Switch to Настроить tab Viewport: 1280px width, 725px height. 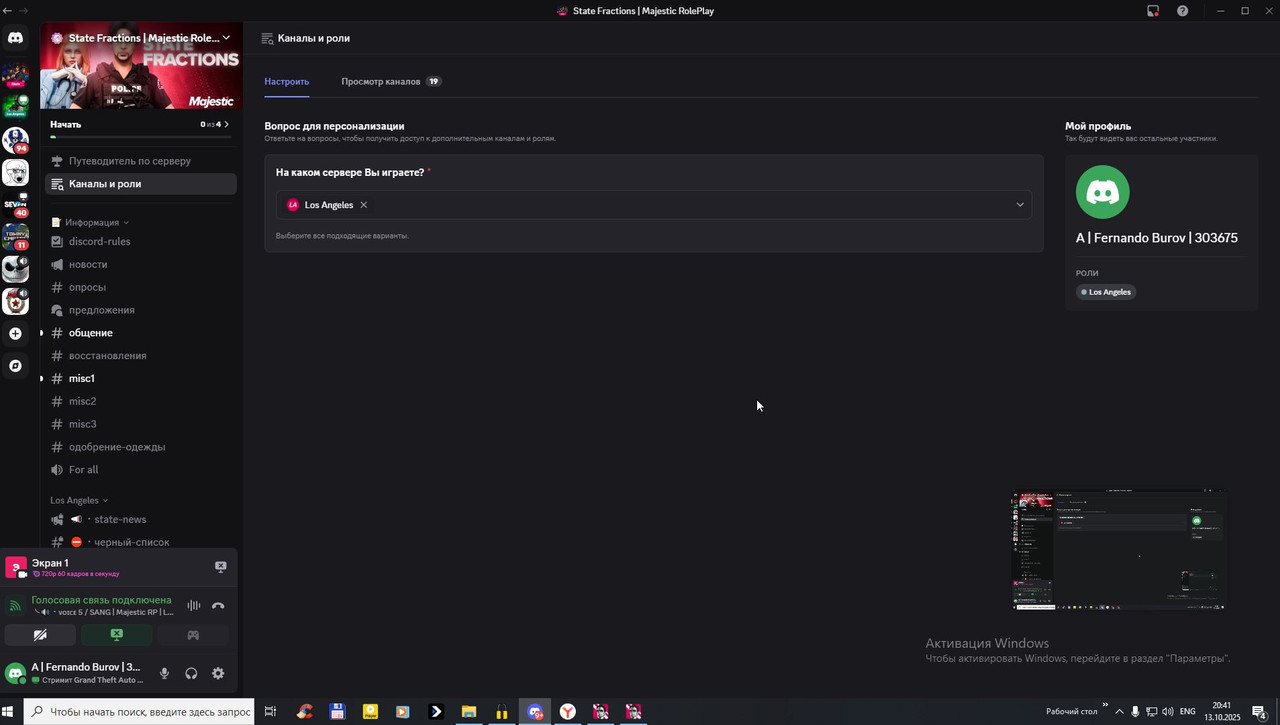287,81
